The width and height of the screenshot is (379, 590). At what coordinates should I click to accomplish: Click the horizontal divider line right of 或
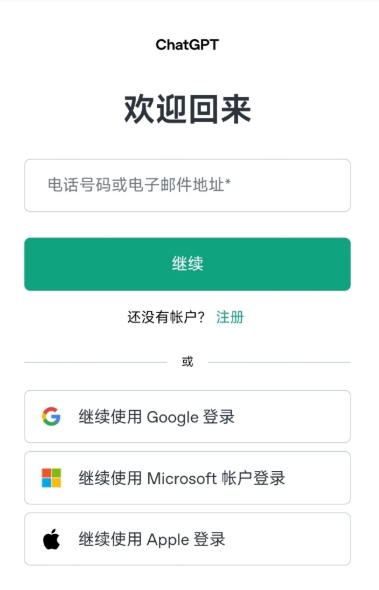pyautogui.click(x=279, y=362)
